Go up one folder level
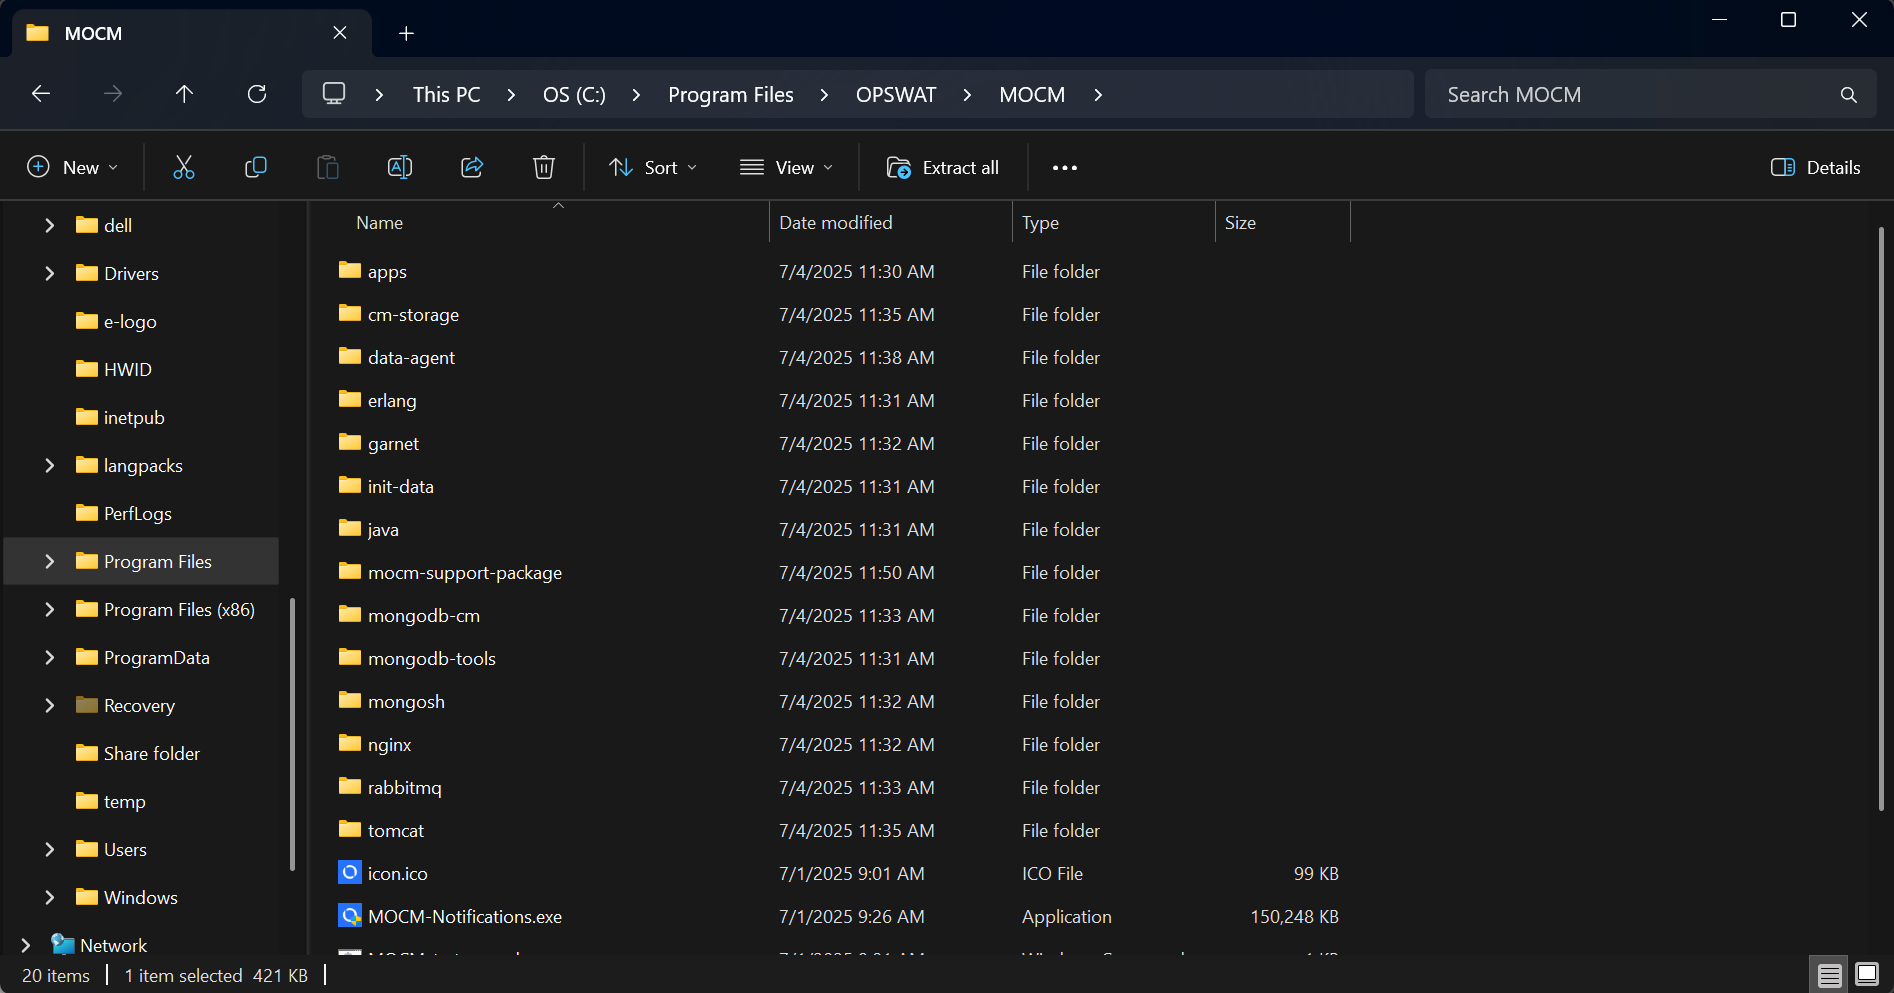This screenshot has height=993, width=1894. (x=184, y=94)
